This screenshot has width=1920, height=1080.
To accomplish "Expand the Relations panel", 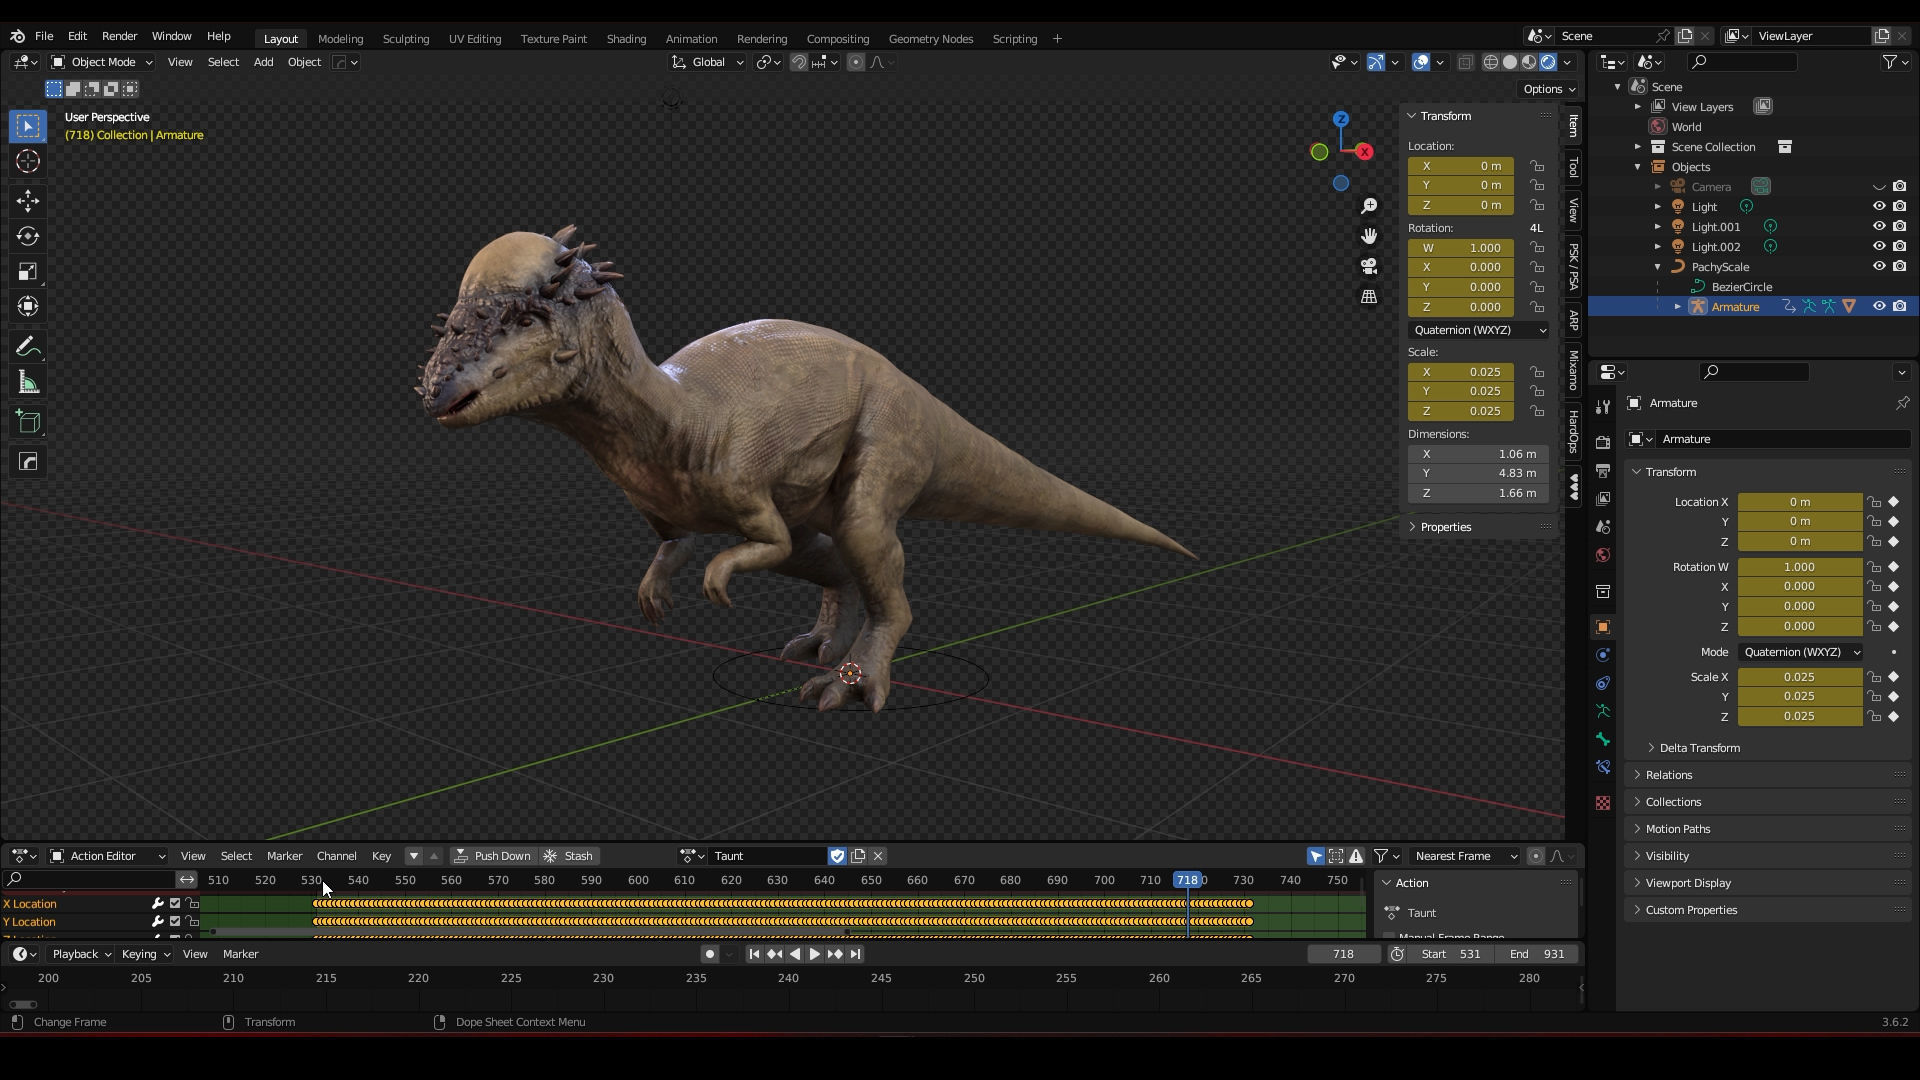I will (x=1668, y=775).
